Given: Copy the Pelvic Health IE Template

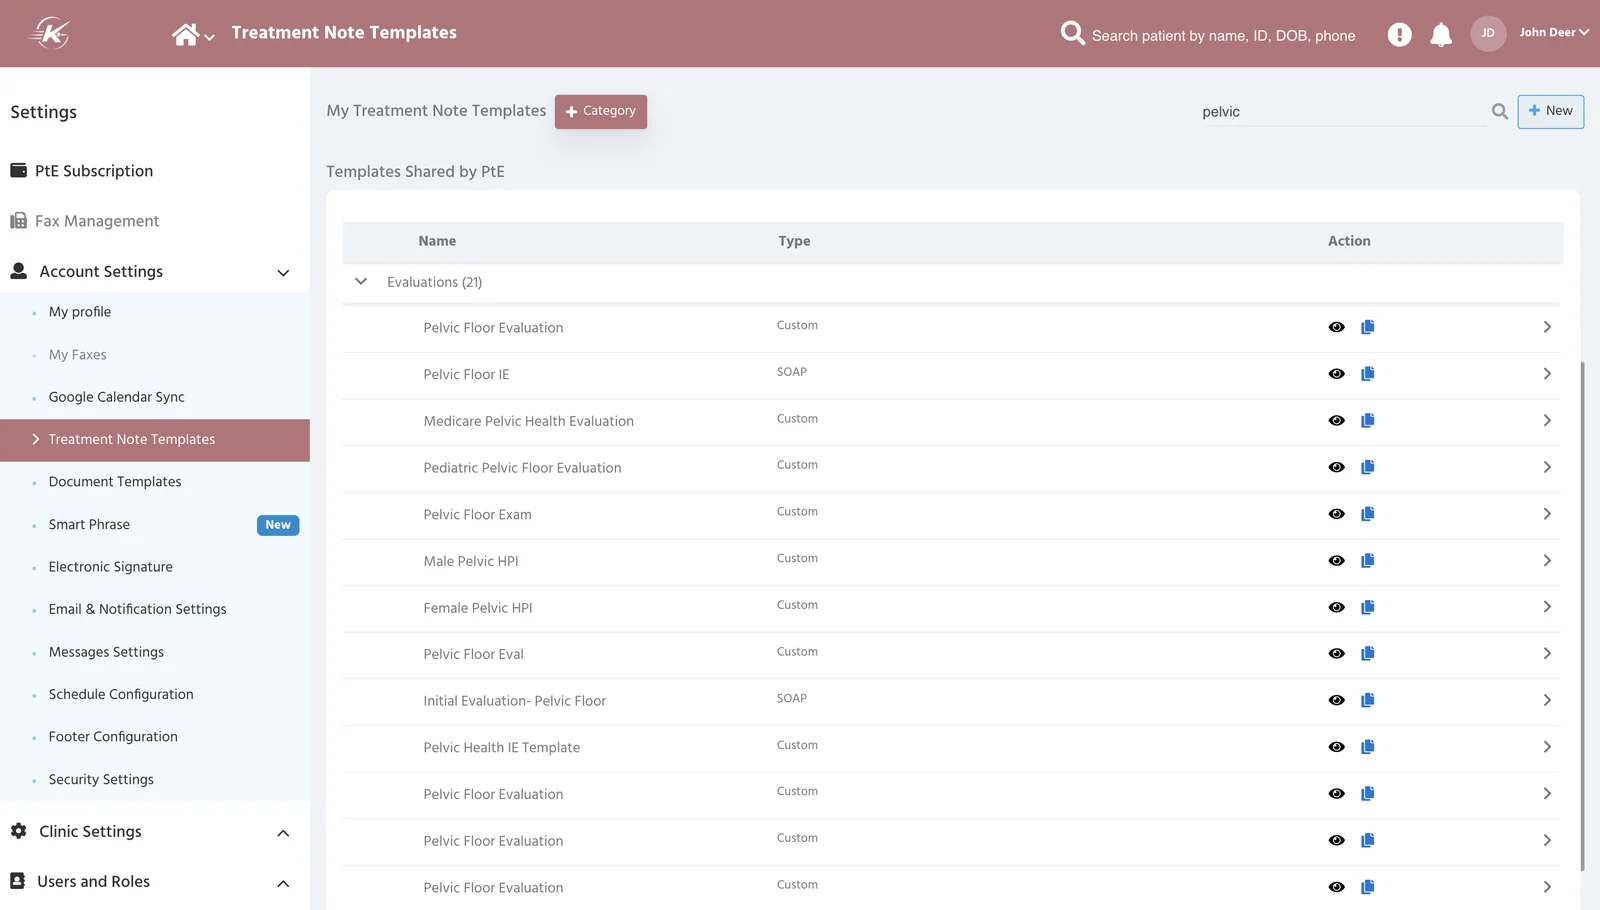Looking at the screenshot, I should 1368,747.
